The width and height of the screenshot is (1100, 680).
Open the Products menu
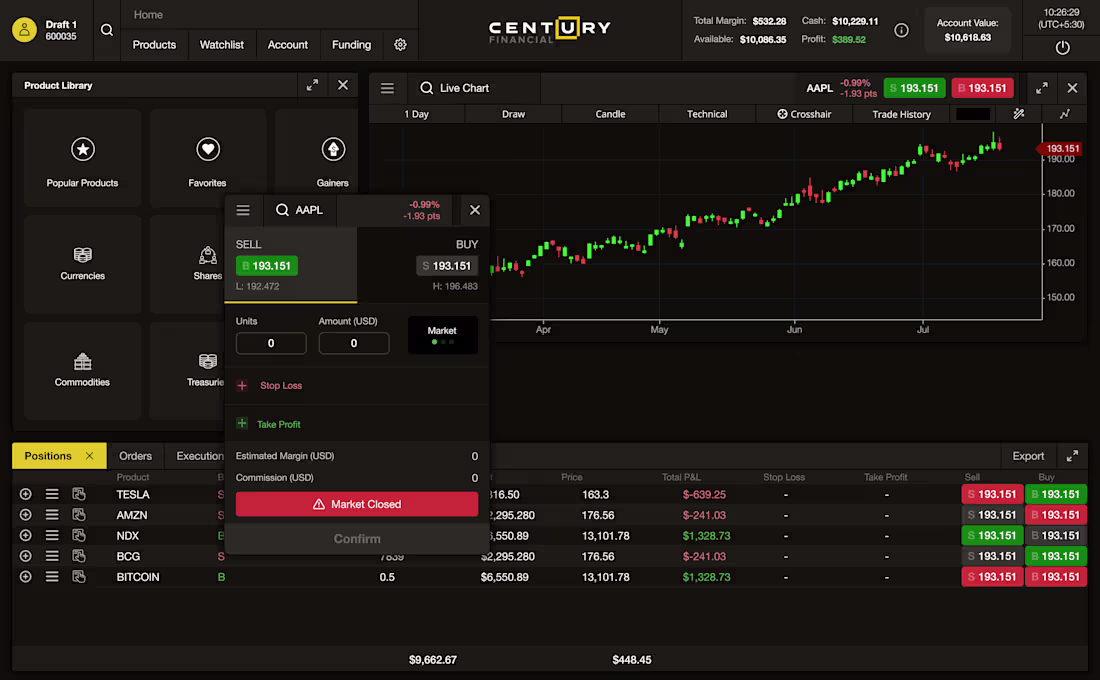154,44
